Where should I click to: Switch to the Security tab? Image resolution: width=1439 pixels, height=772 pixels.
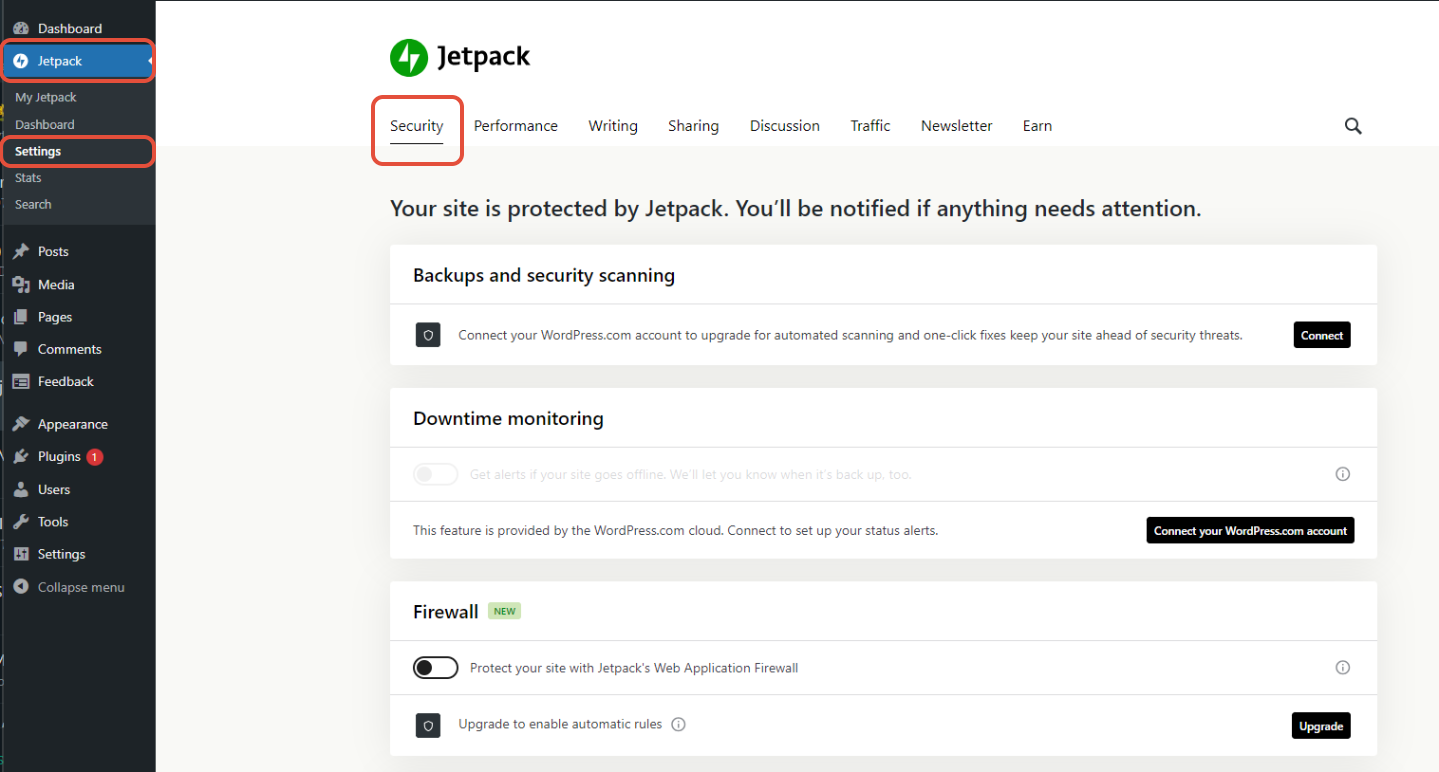(x=417, y=126)
